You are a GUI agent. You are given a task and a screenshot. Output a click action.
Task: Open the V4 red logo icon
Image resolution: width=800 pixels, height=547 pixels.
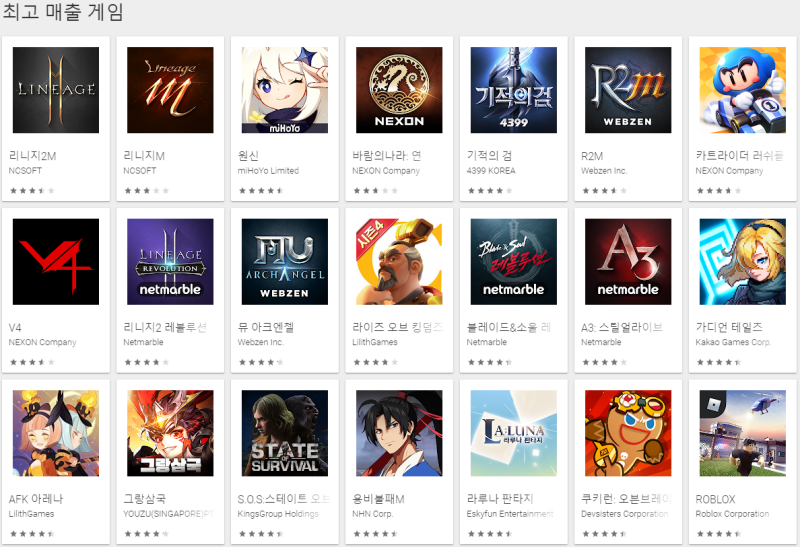[56, 262]
